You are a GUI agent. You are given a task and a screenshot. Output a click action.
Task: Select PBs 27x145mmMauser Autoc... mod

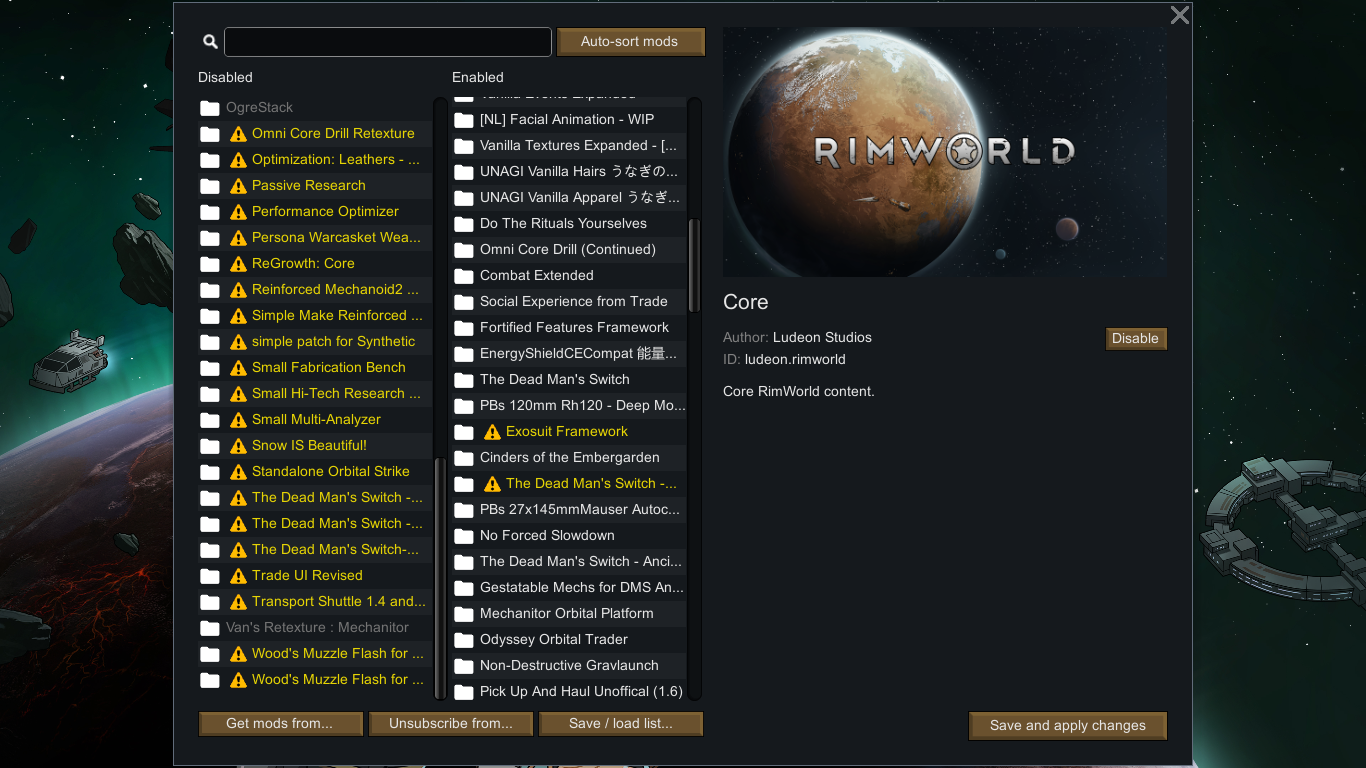569,510
